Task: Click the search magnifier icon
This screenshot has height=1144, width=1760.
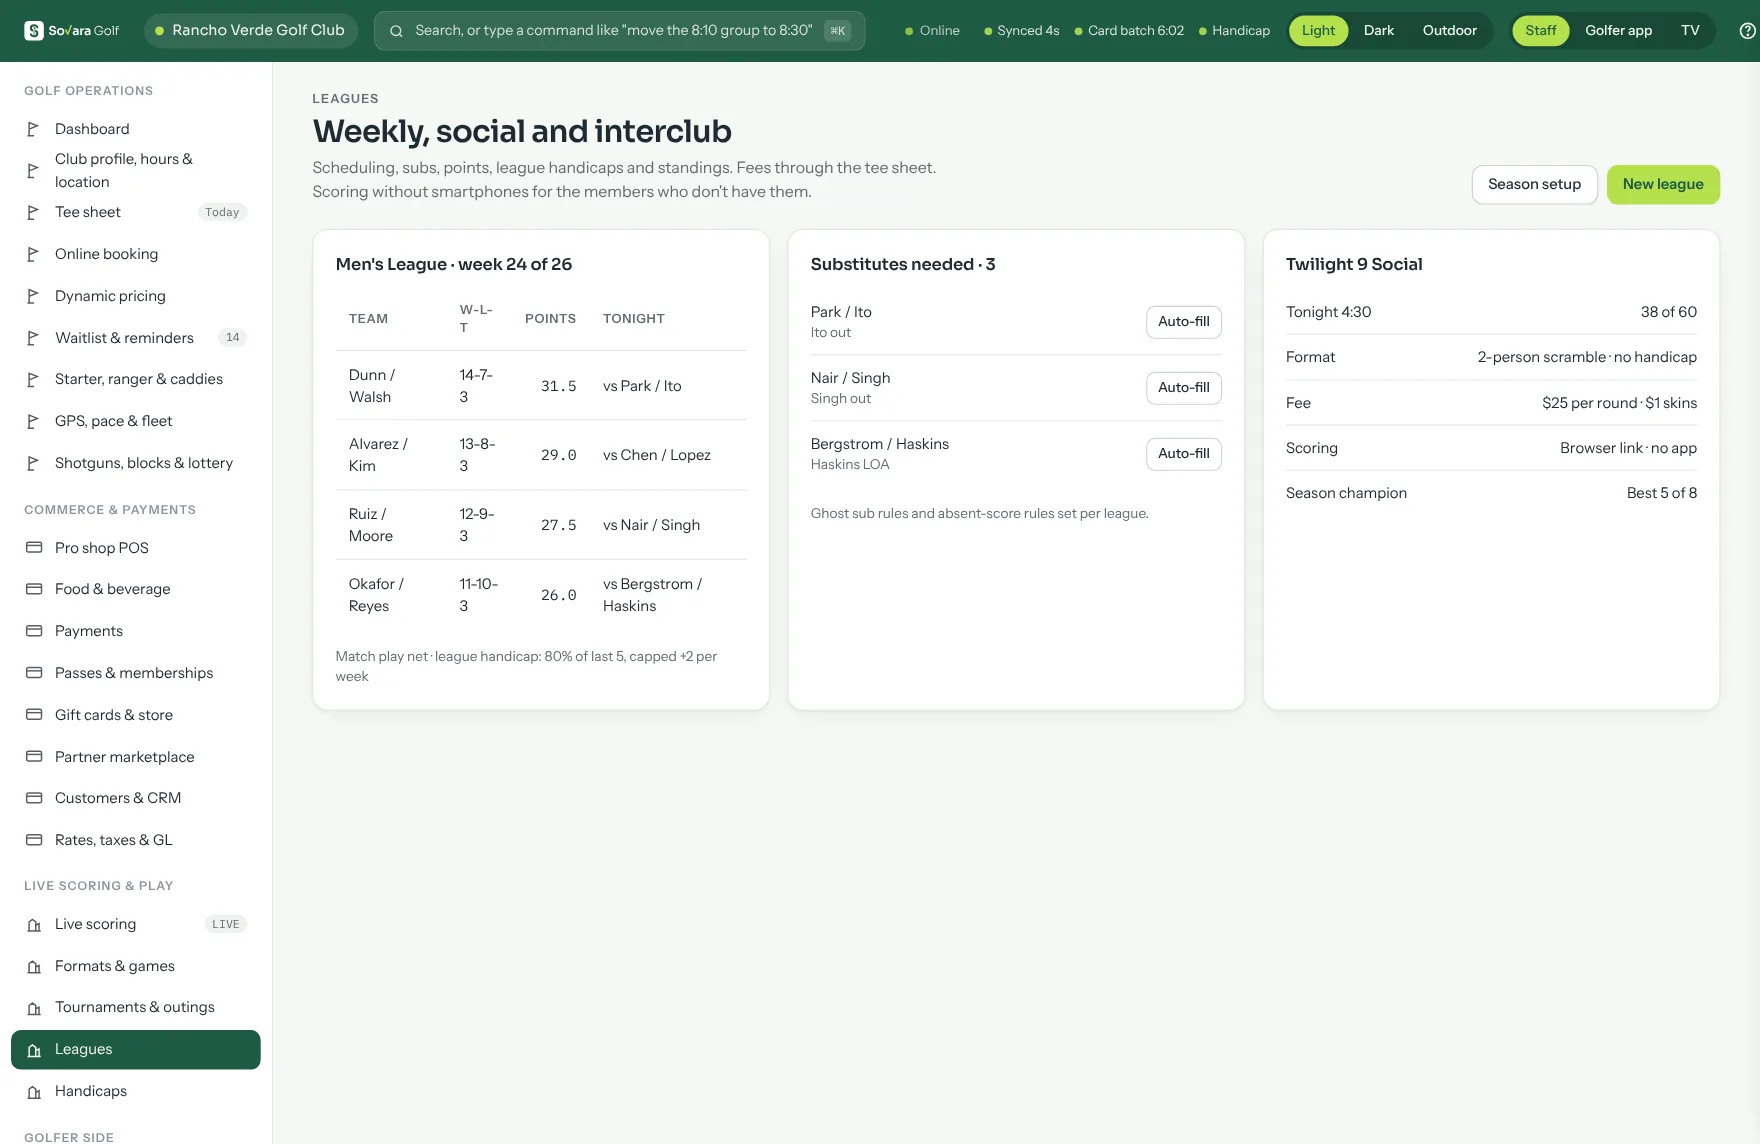Action: point(396,31)
